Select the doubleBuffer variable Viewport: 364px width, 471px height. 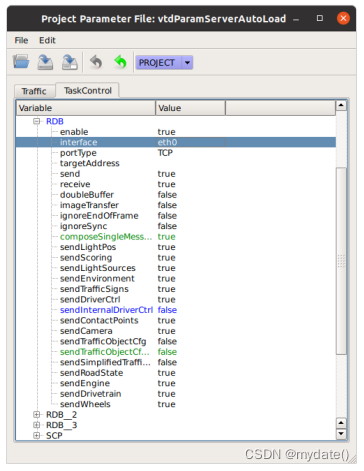click(x=87, y=195)
